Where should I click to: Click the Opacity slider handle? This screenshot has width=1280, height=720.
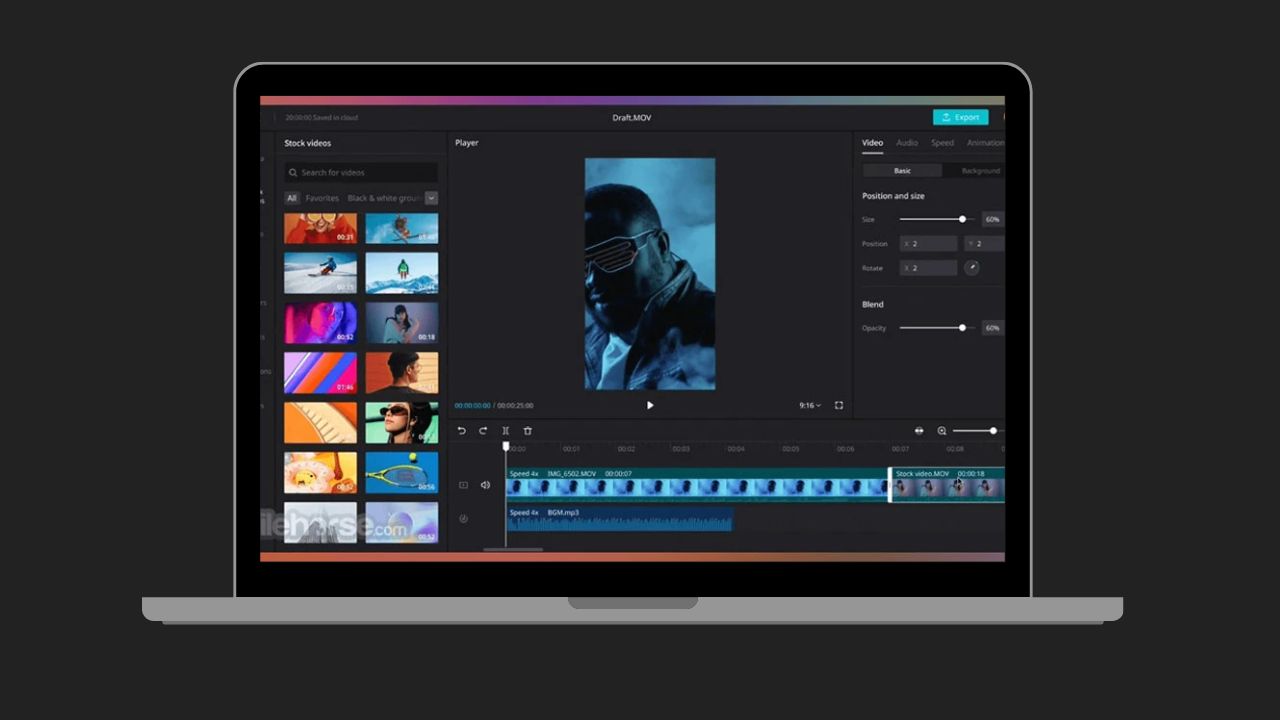[x=962, y=328]
